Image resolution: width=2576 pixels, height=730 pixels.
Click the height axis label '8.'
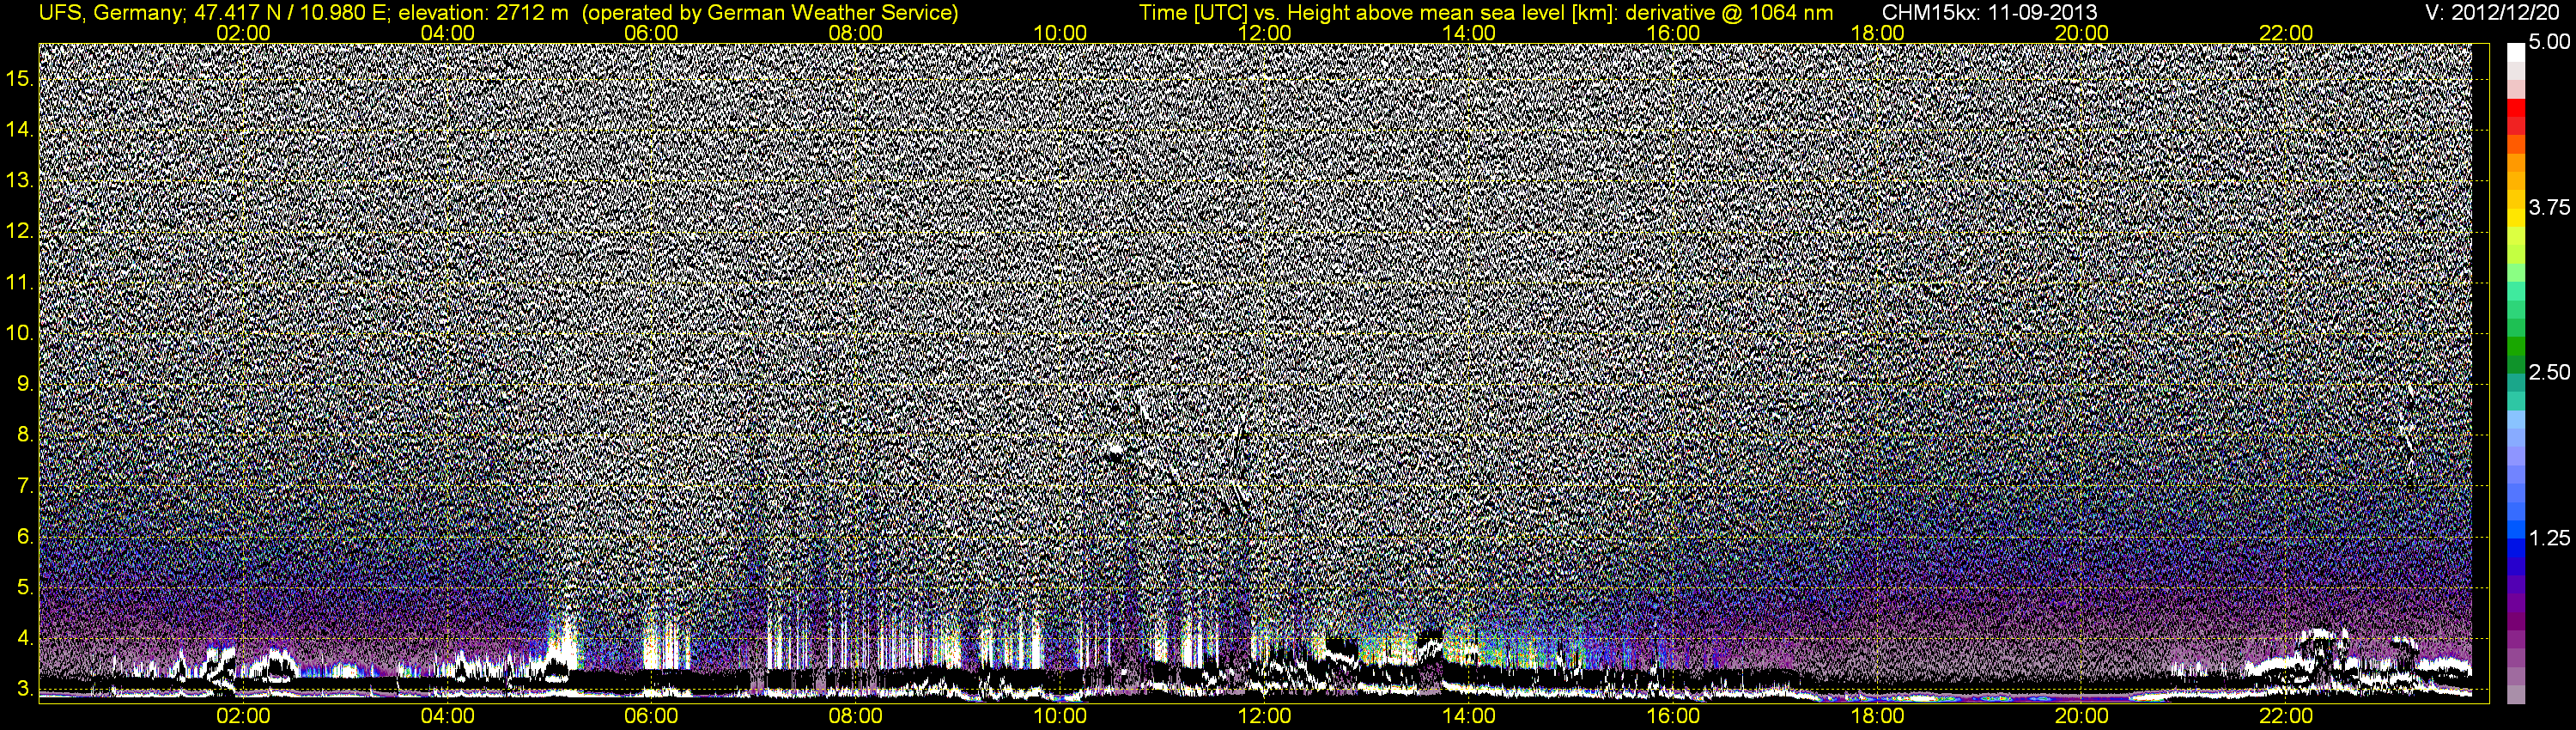[x=24, y=435]
